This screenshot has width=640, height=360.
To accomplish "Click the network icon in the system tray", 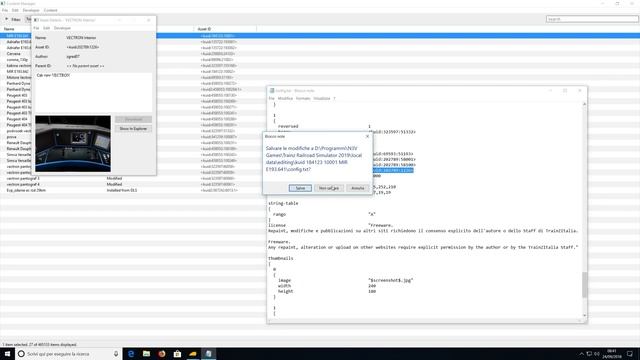I will point(589,354).
